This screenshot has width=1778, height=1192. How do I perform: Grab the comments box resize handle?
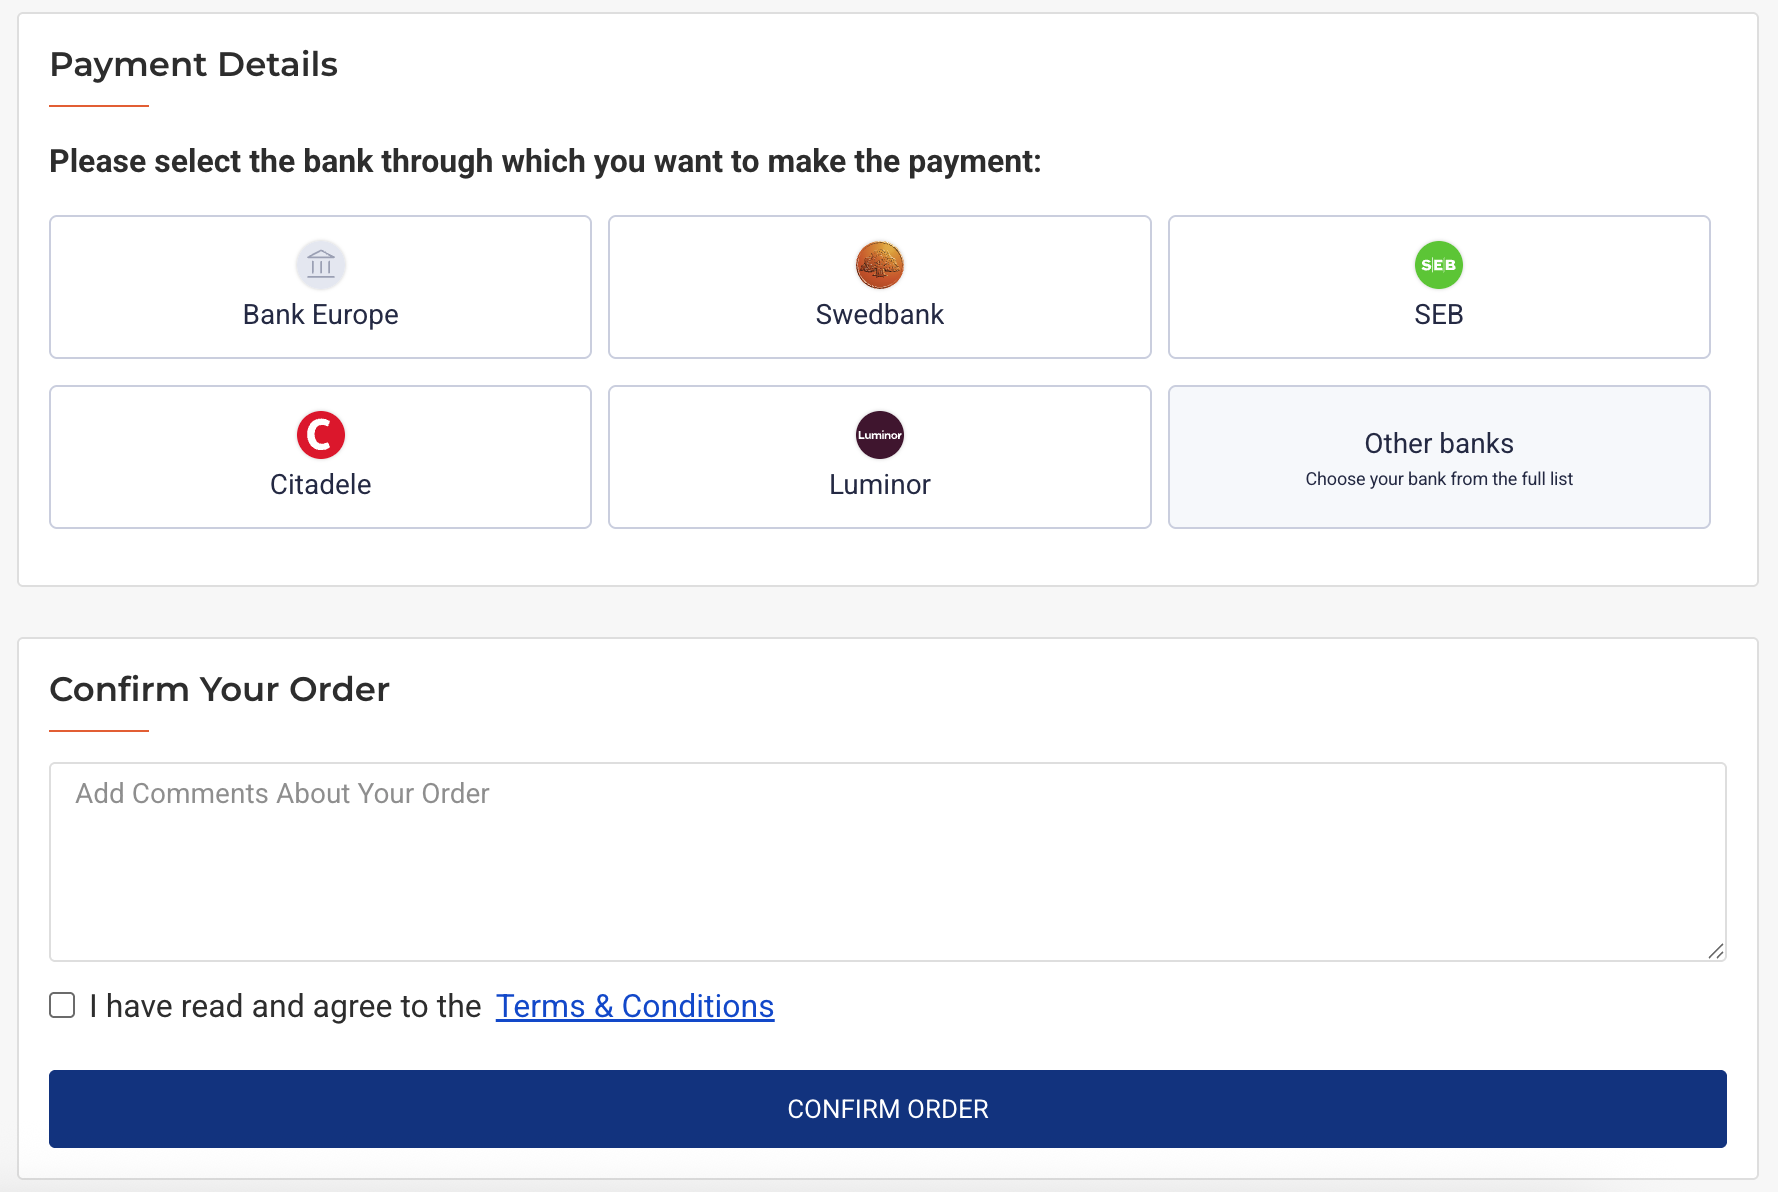1716,951
